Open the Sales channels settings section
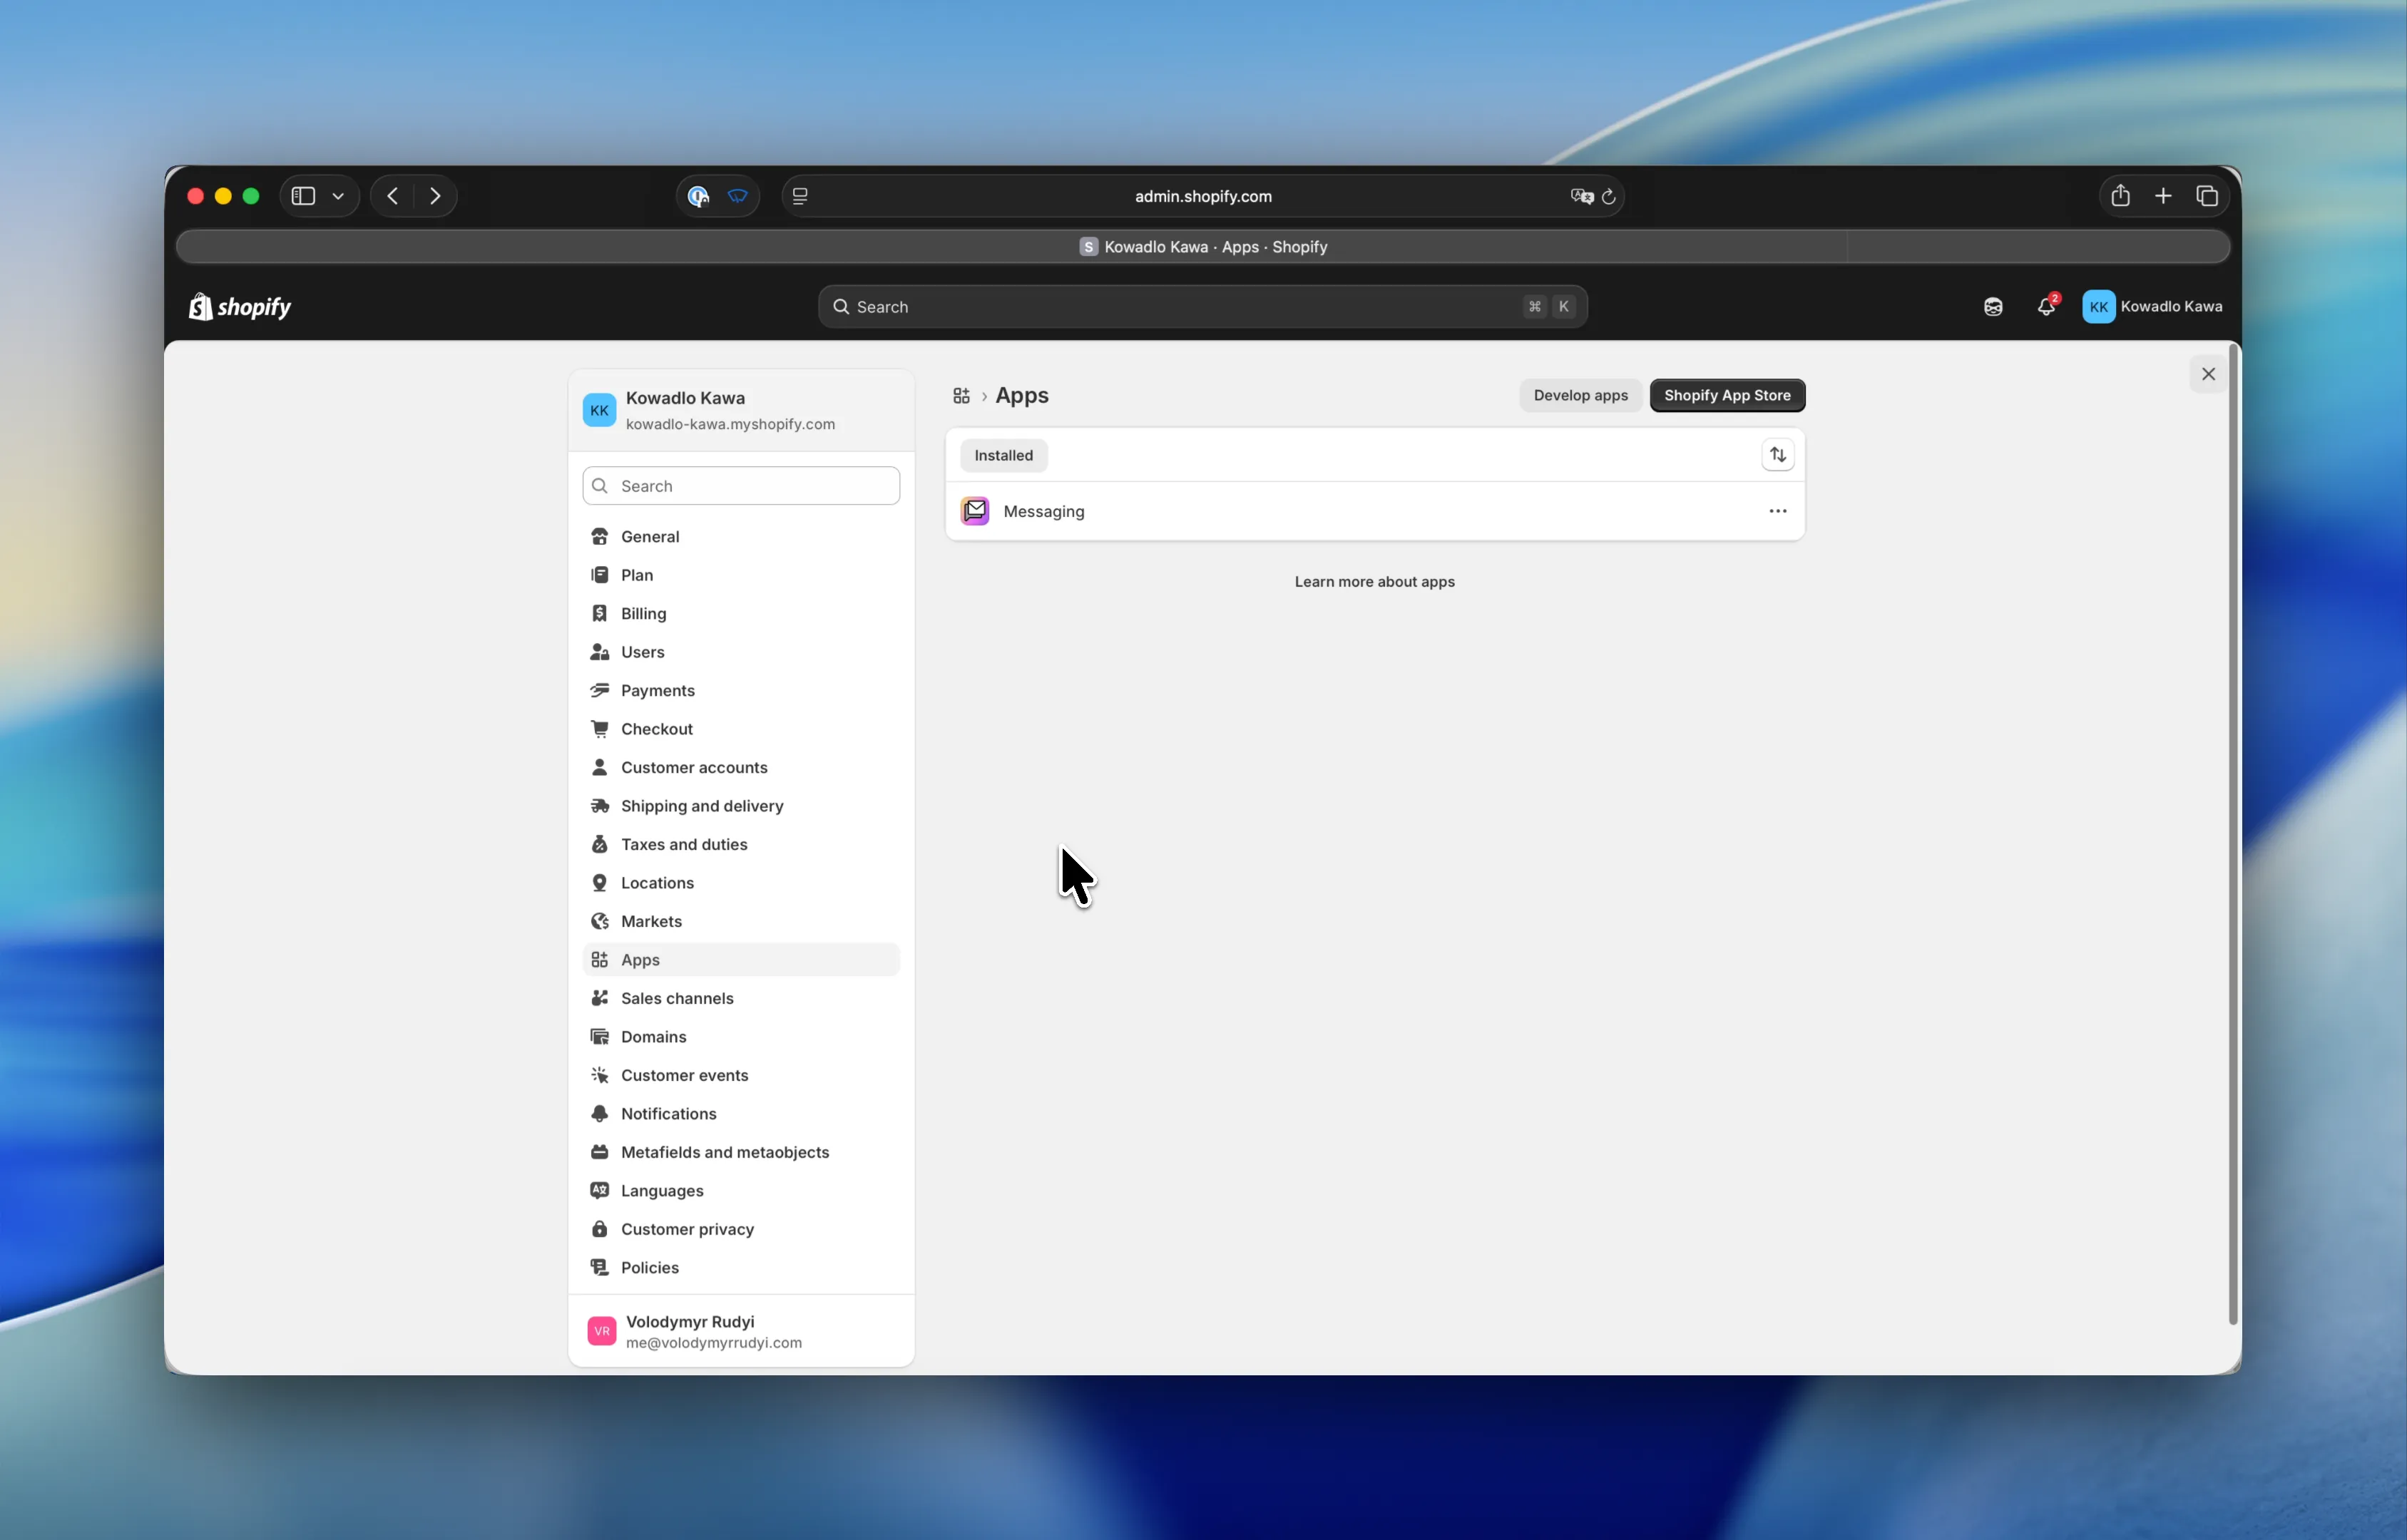This screenshot has width=2407, height=1540. pos(677,997)
